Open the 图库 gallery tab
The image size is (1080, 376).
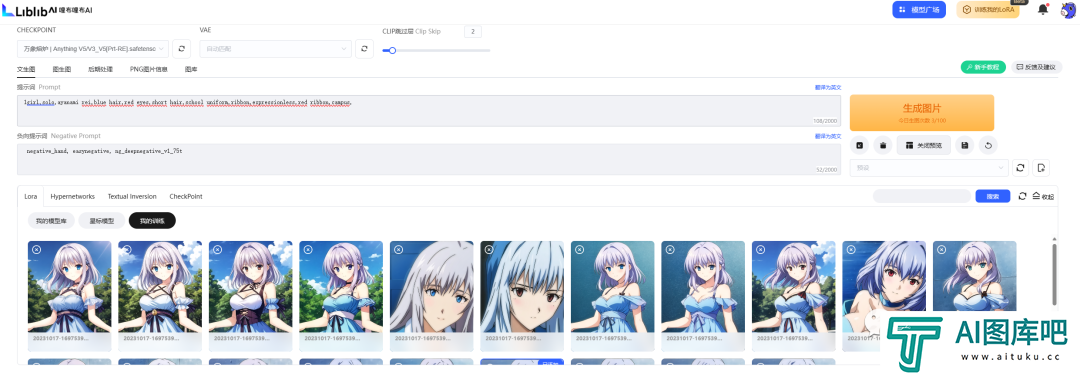[x=191, y=70]
